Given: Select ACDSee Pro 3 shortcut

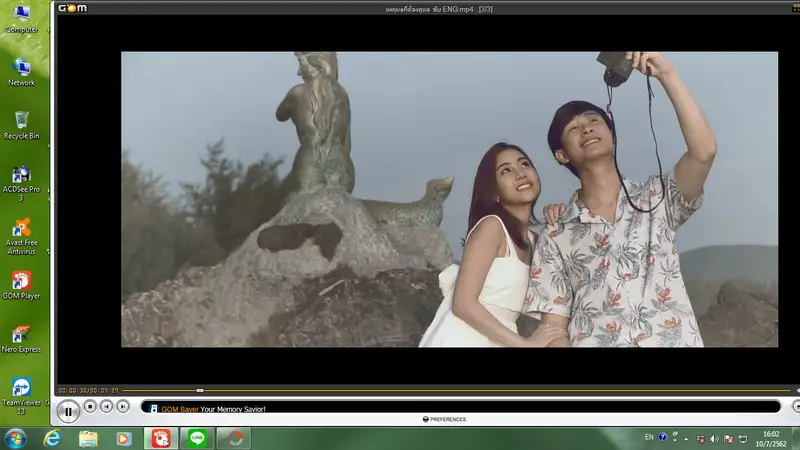Looking at the screenshot, I should pyautogui.click(x=21, y=183).
